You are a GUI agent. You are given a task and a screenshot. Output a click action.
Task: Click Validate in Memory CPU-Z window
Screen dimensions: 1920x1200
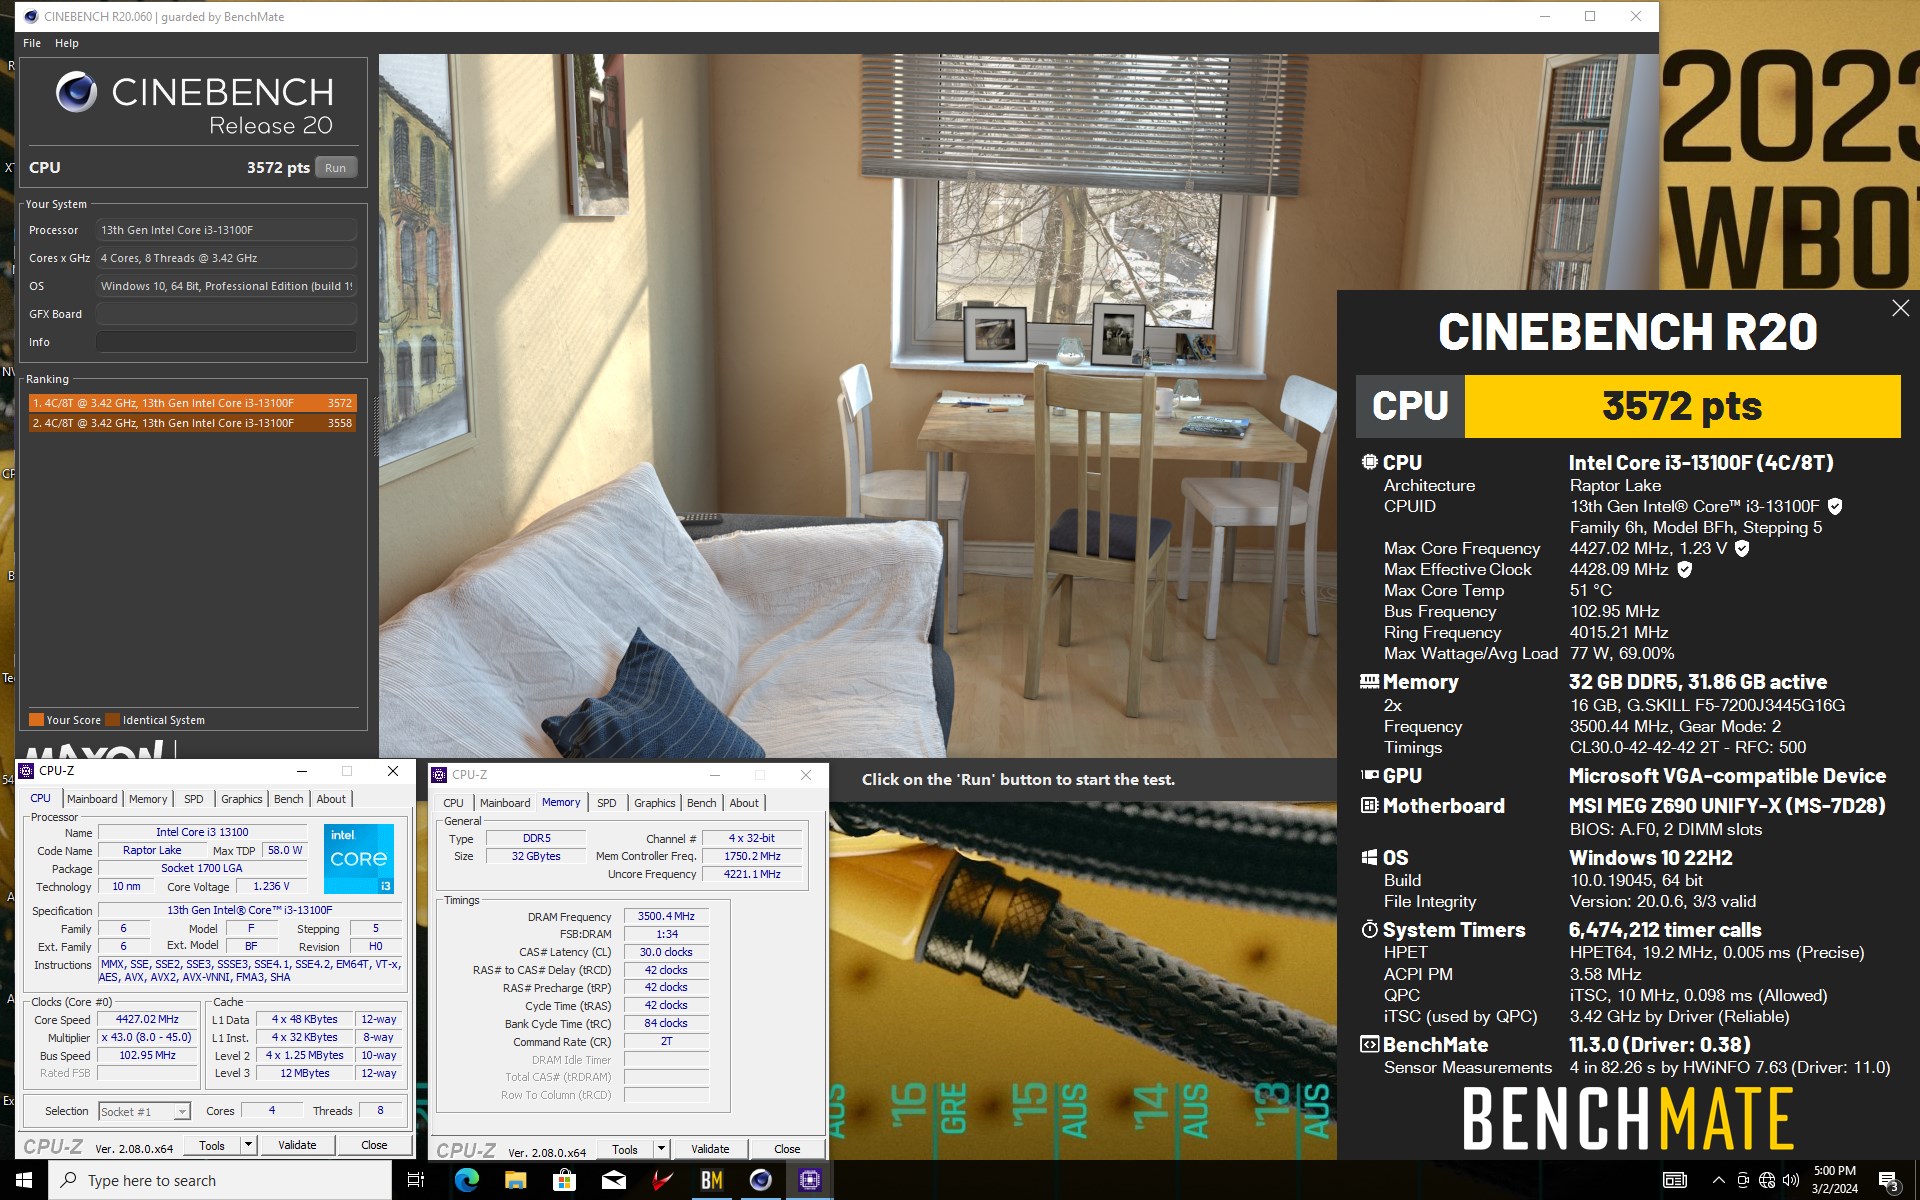pos(710,1149)
